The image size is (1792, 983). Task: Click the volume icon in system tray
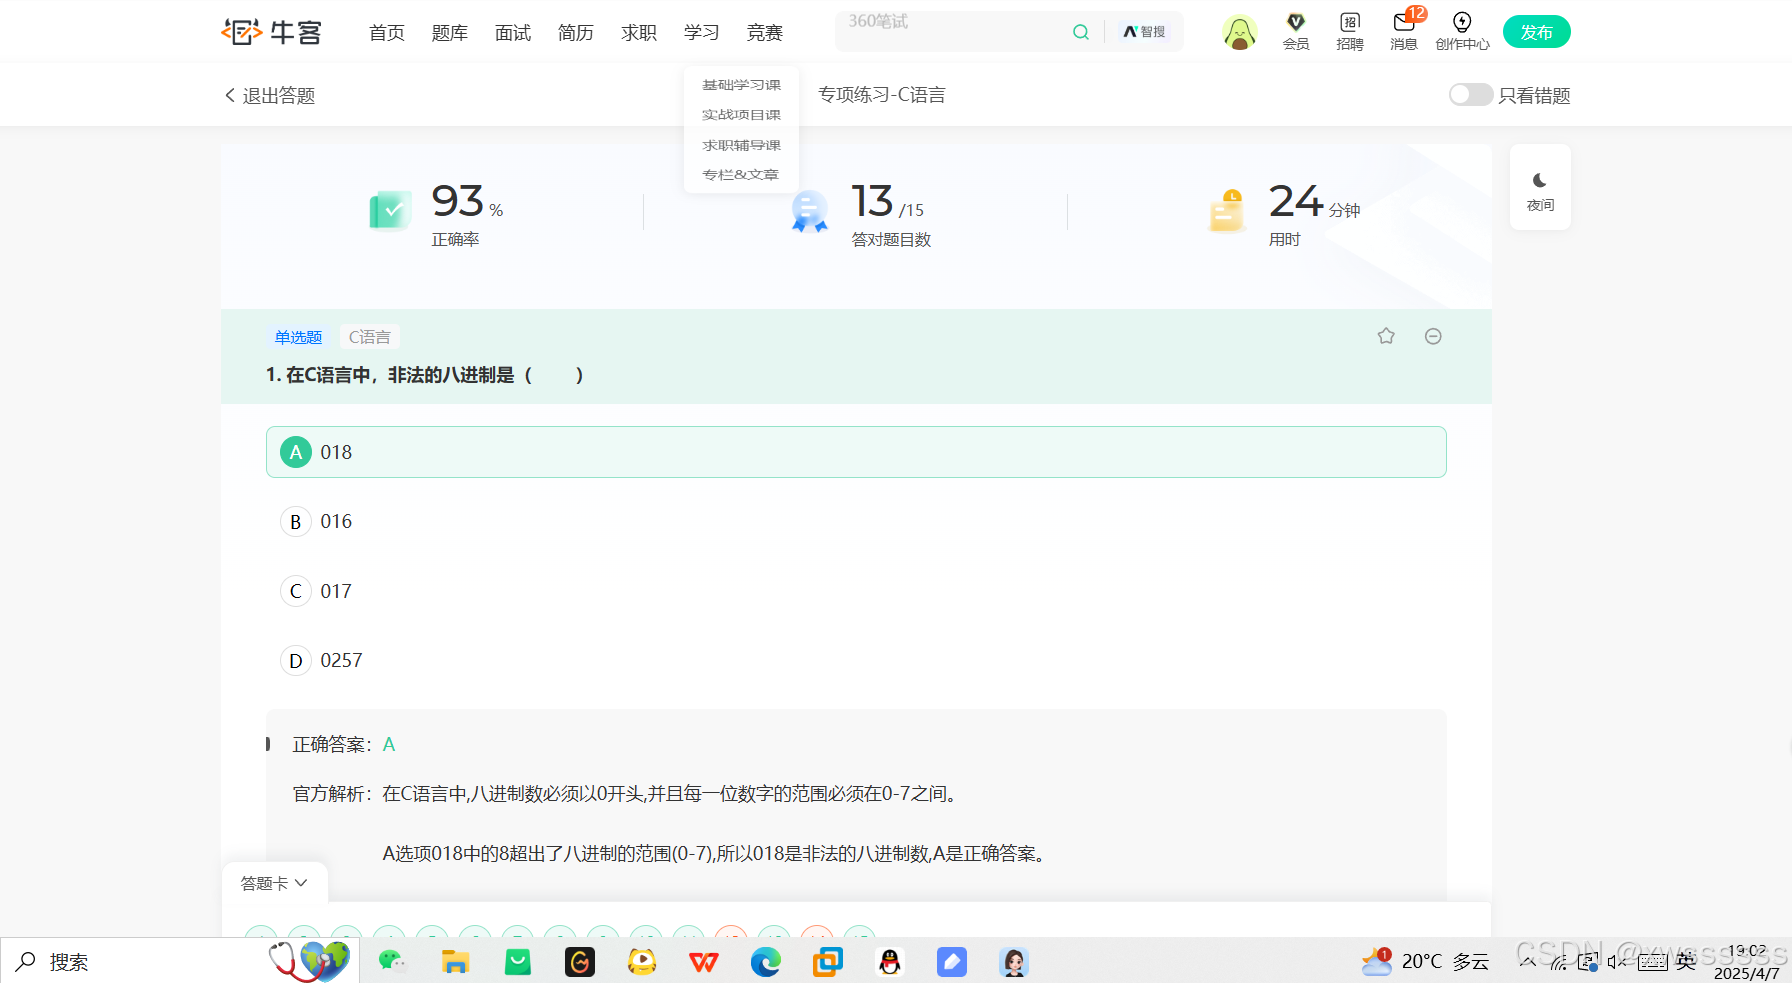coord(1616,962)
